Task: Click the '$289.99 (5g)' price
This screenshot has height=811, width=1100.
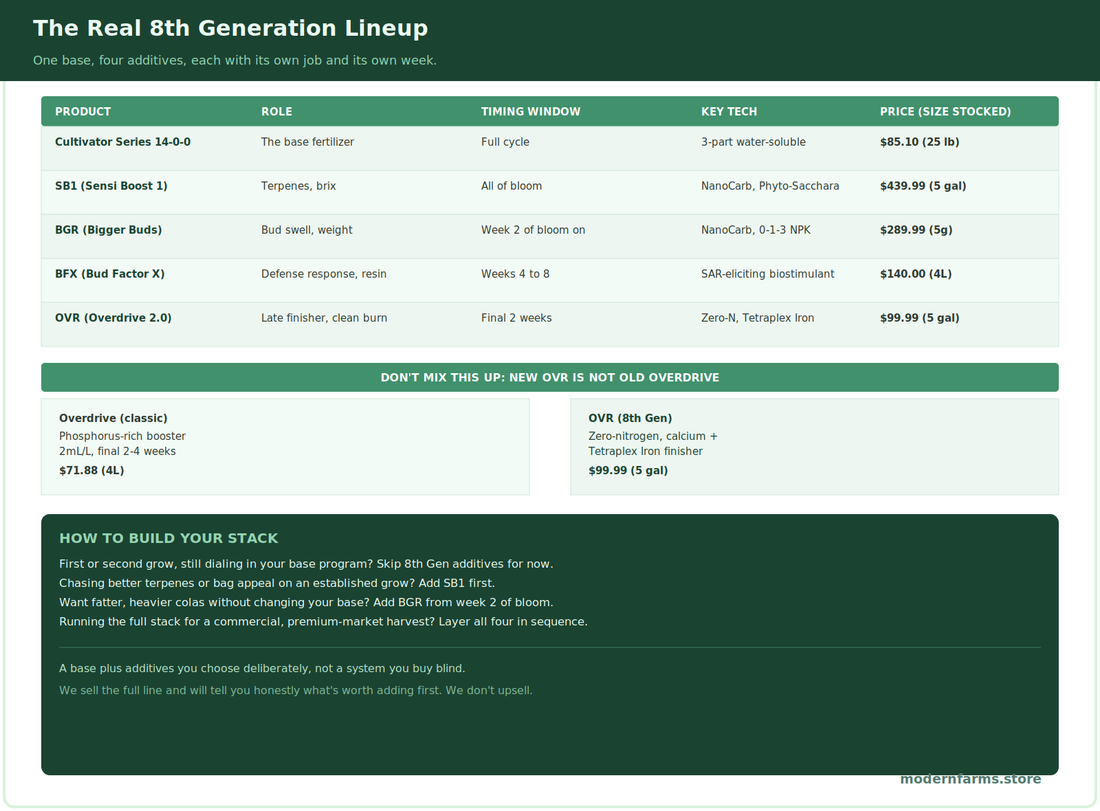Action: coord(915,230)
